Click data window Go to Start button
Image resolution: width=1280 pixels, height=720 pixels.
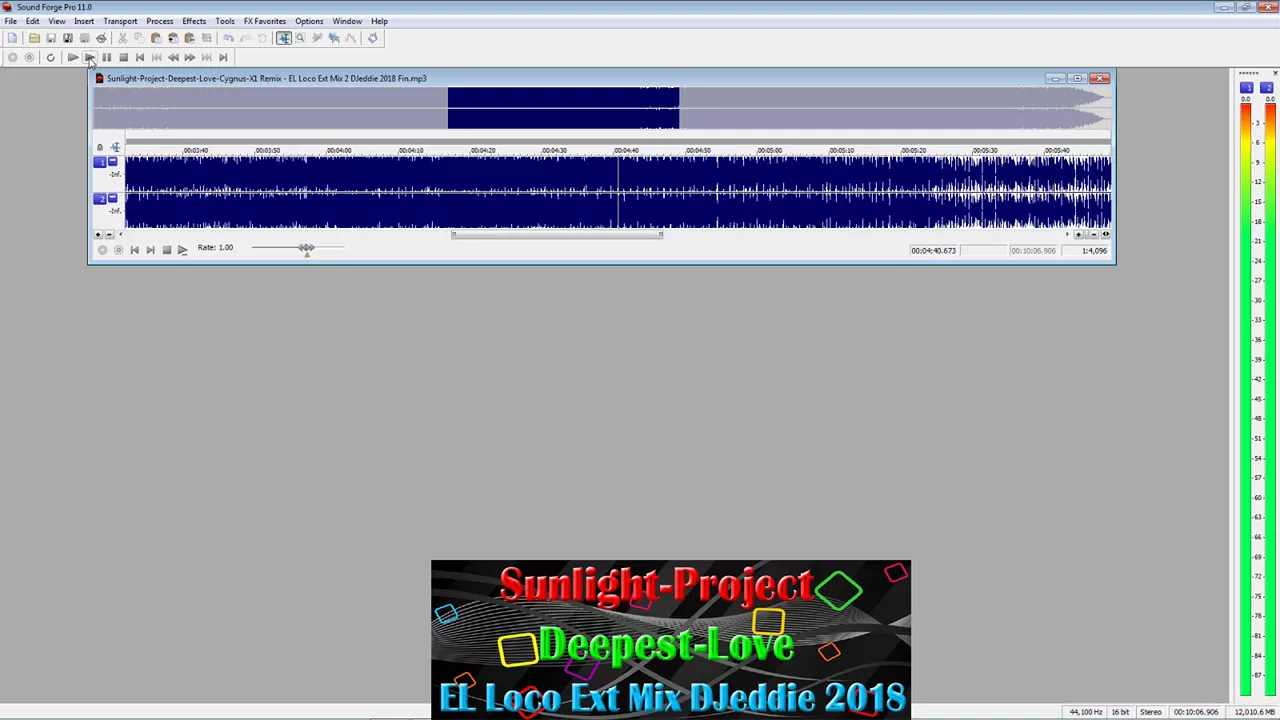(134, 250)
